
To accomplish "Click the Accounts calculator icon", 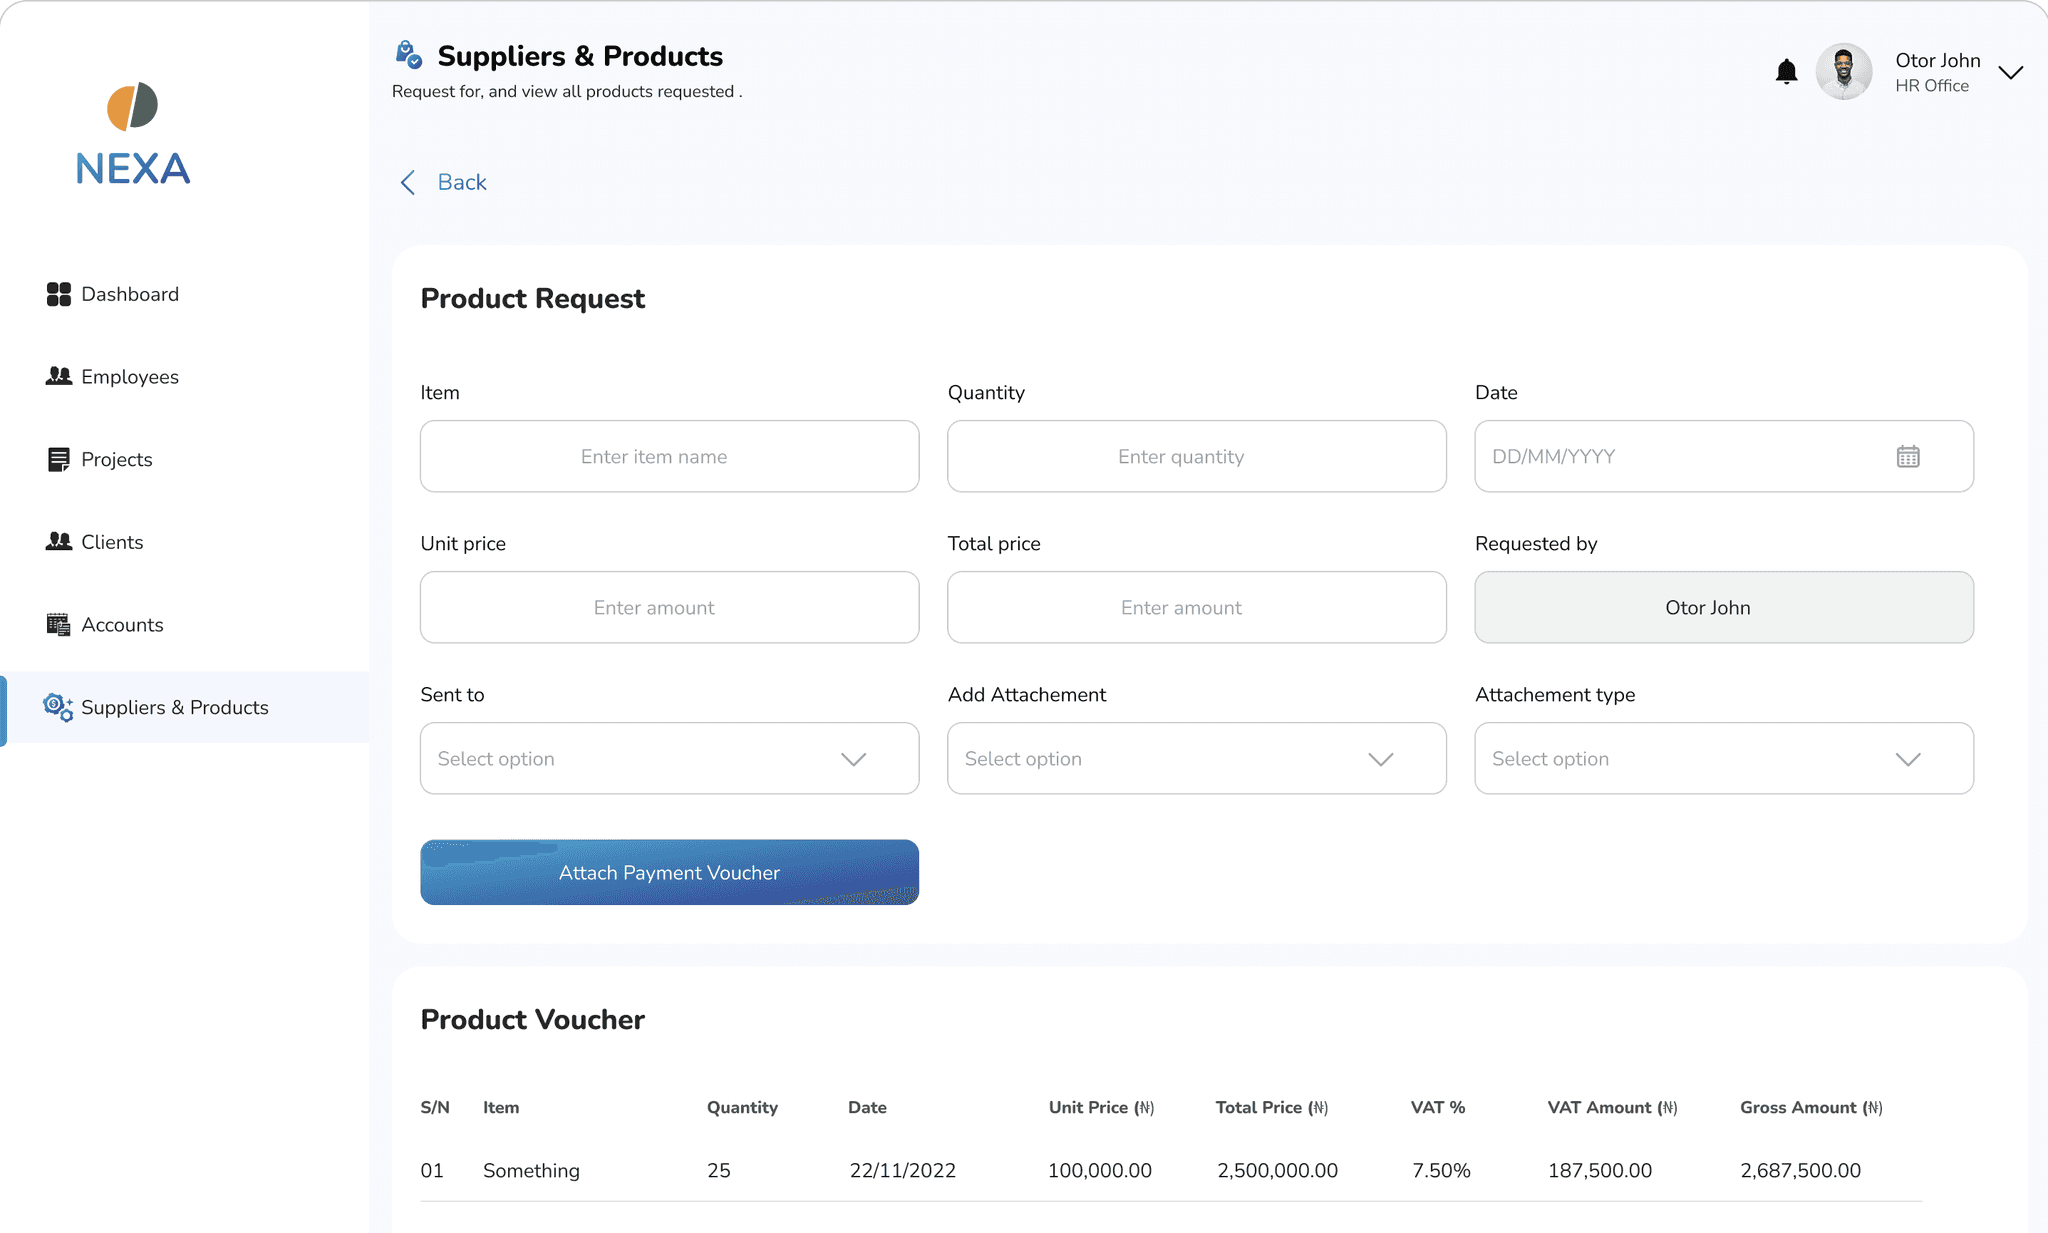I will [59, 624].
